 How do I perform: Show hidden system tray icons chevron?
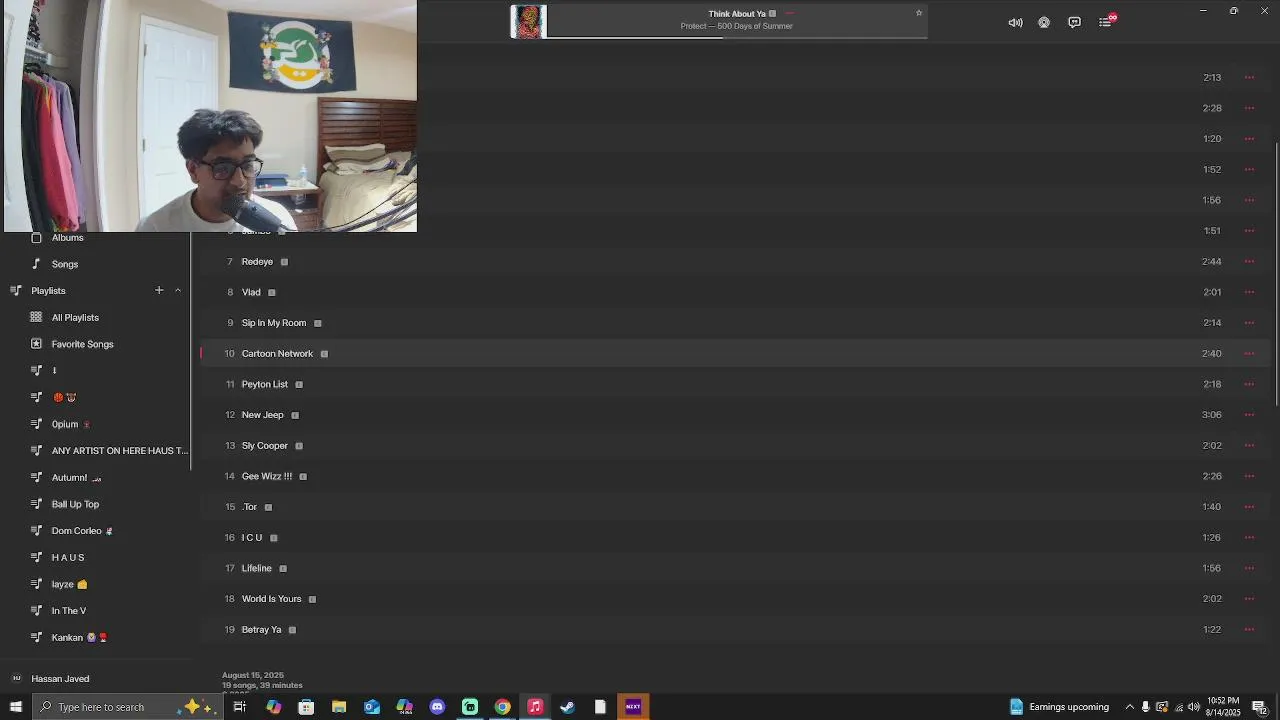click(1130, 707)
